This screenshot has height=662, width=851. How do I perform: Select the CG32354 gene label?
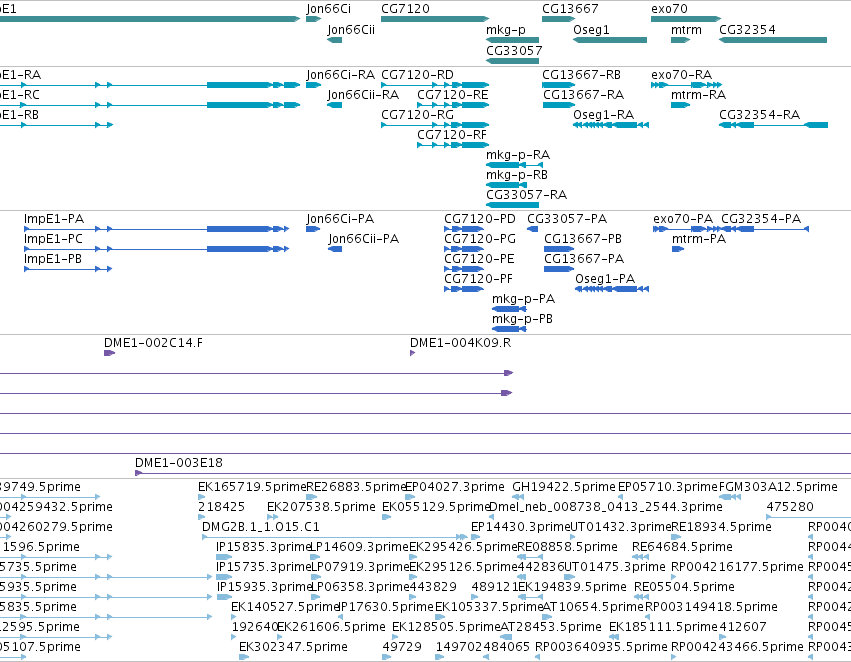[x=747, y=29]
